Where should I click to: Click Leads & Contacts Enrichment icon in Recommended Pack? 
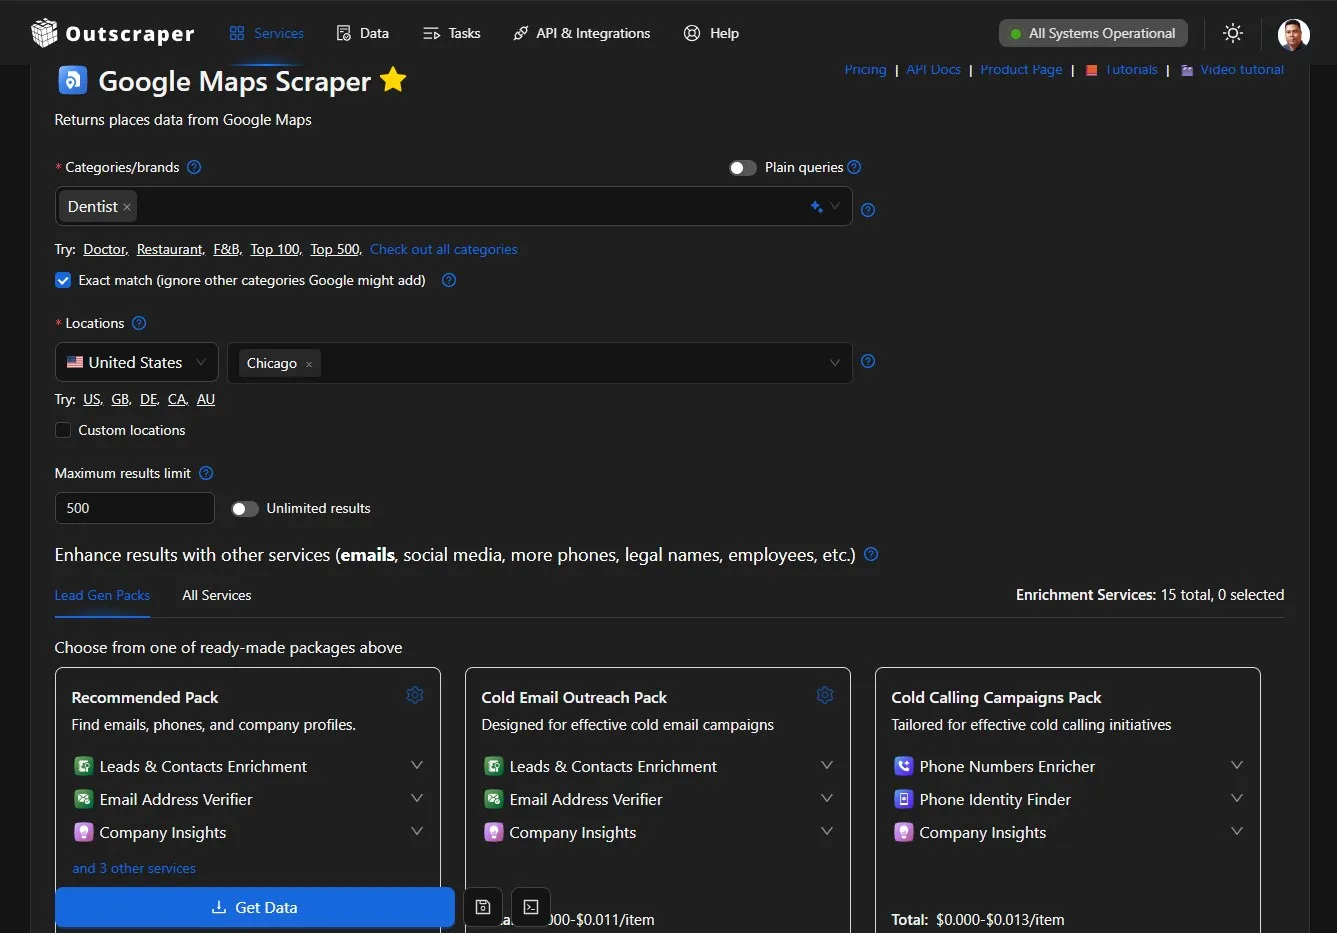83,766
